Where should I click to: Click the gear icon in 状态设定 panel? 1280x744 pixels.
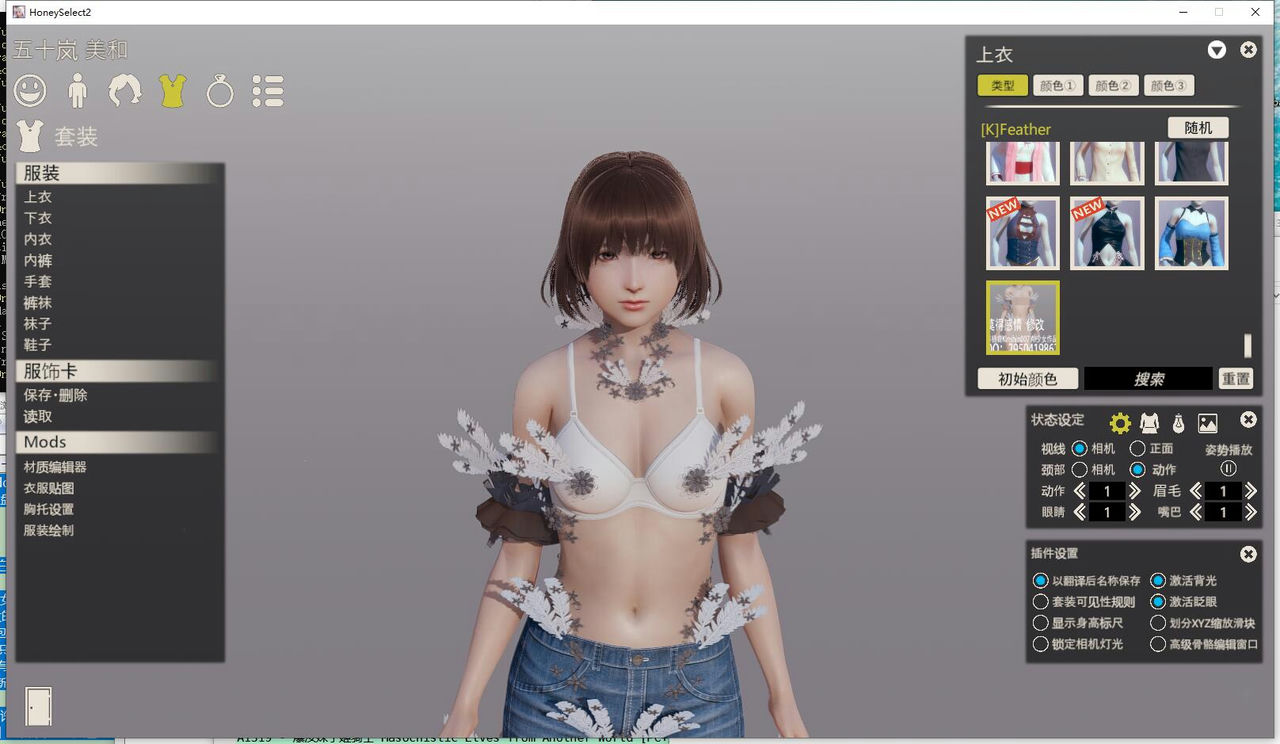[1120, 421]
